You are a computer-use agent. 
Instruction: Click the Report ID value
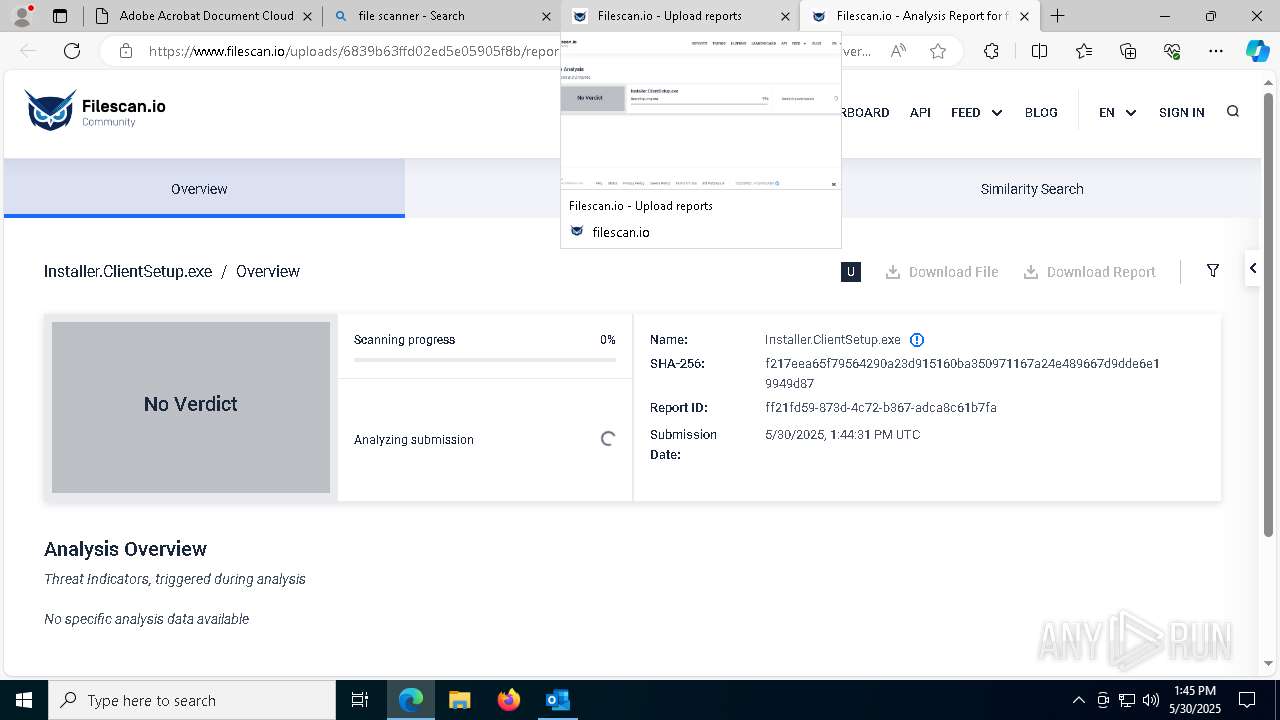point(881,408)
